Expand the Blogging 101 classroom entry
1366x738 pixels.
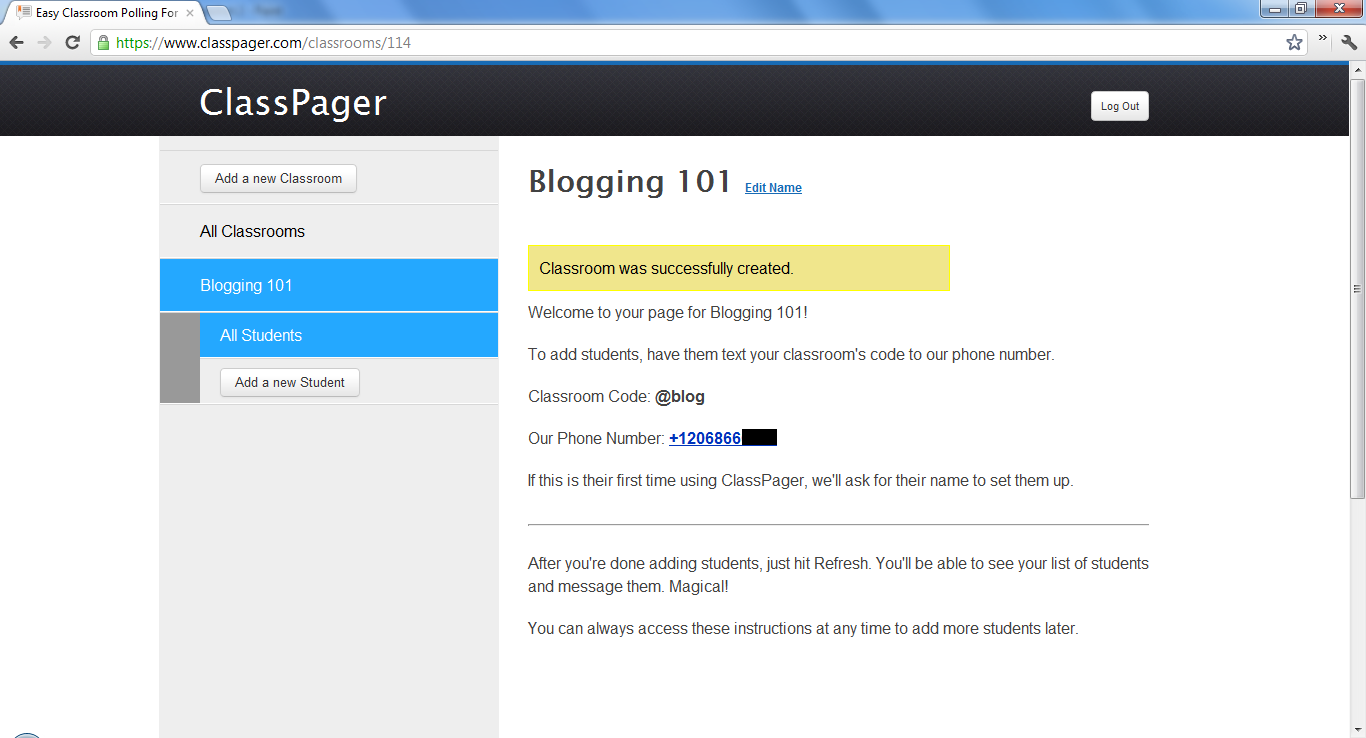point(246,285)
